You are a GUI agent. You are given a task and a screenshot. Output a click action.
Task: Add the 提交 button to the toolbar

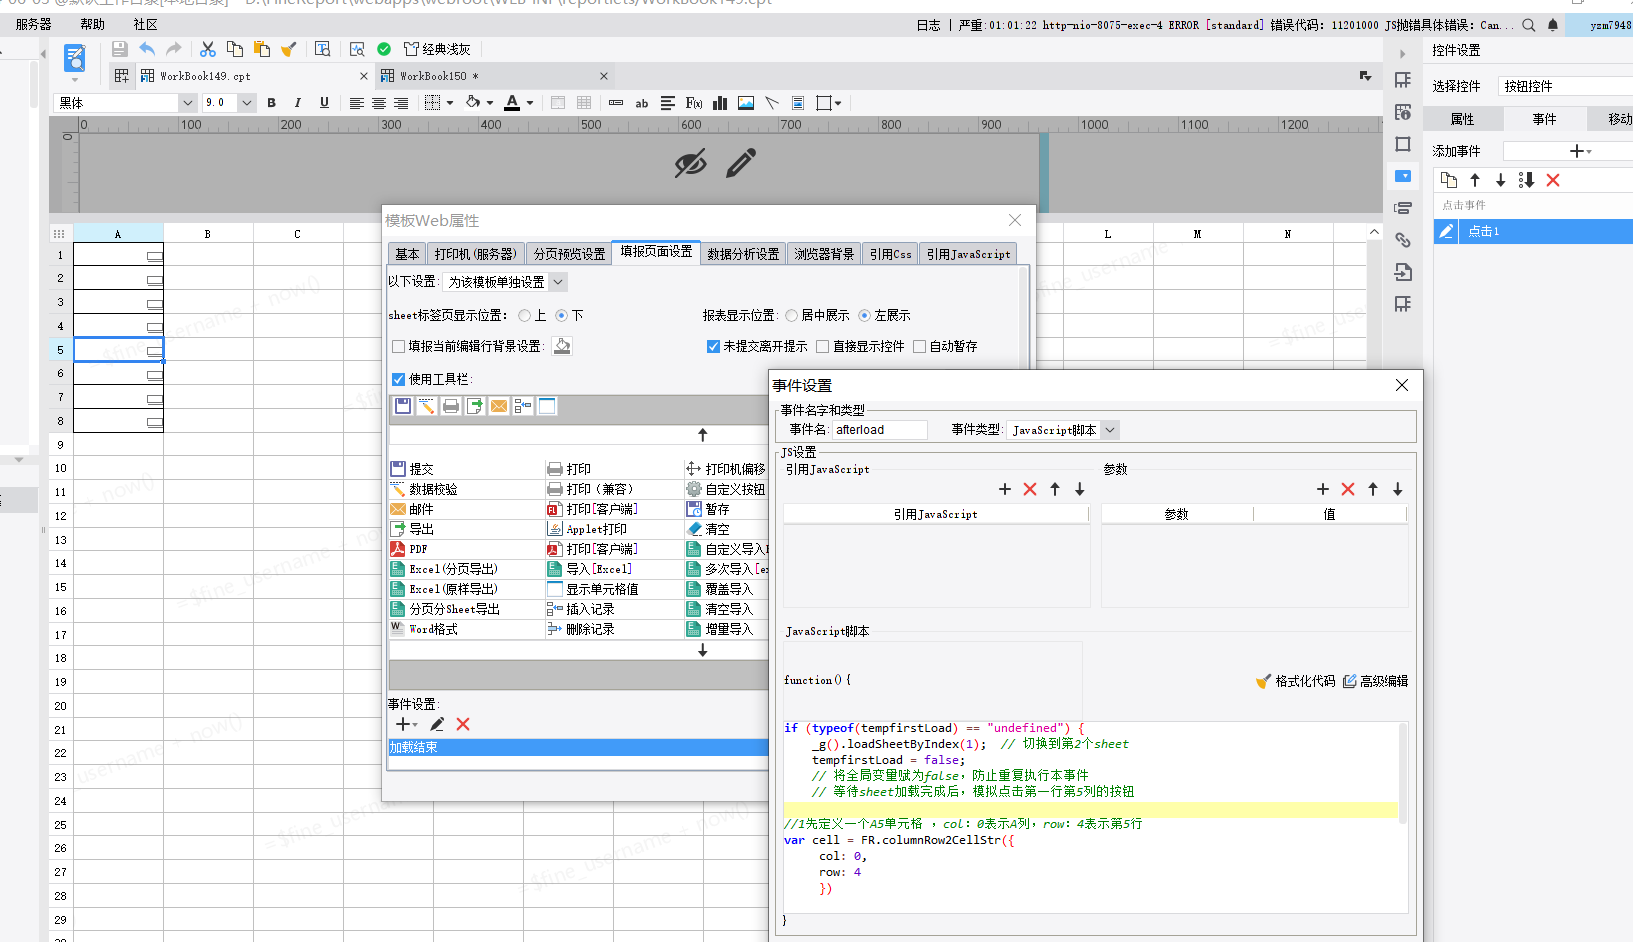412,469
